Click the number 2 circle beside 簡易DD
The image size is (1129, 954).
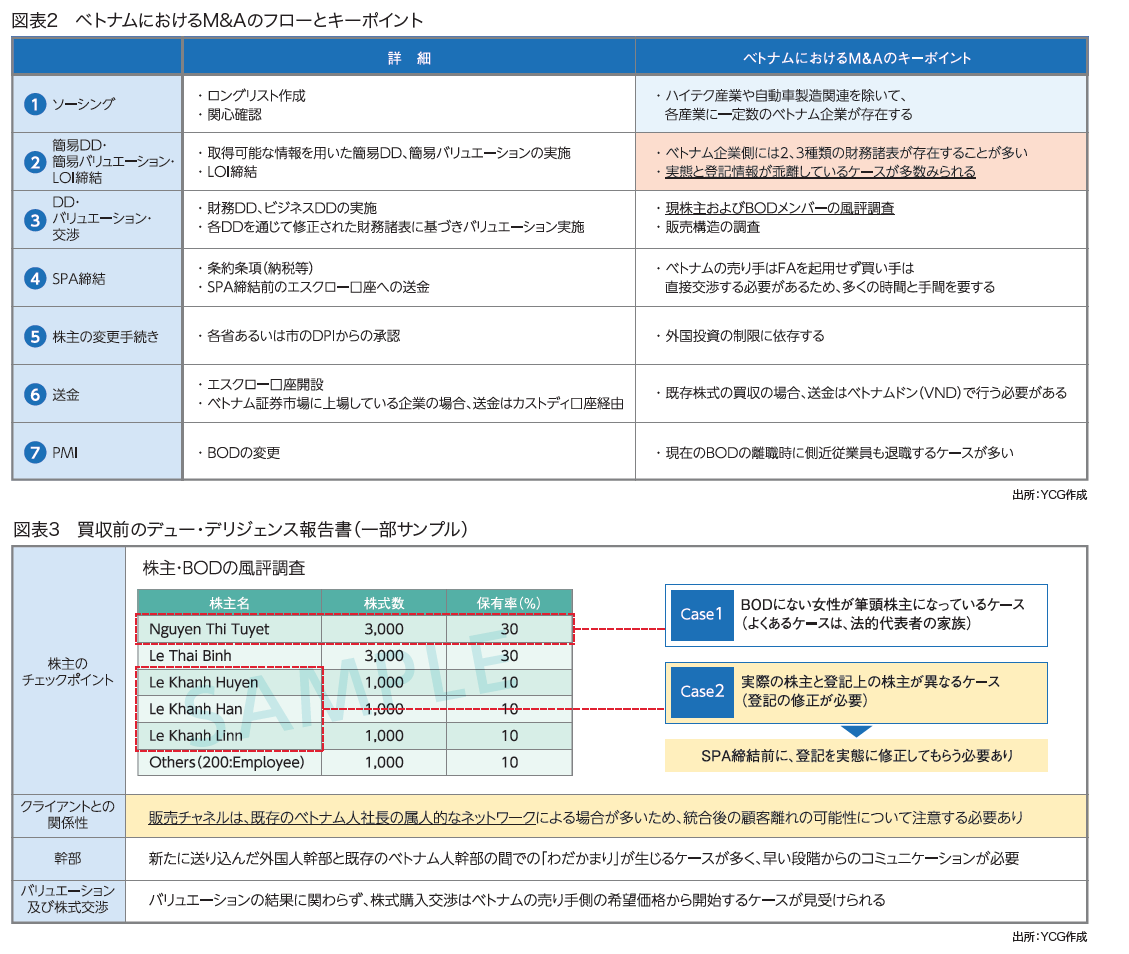[x=35, y=162]
